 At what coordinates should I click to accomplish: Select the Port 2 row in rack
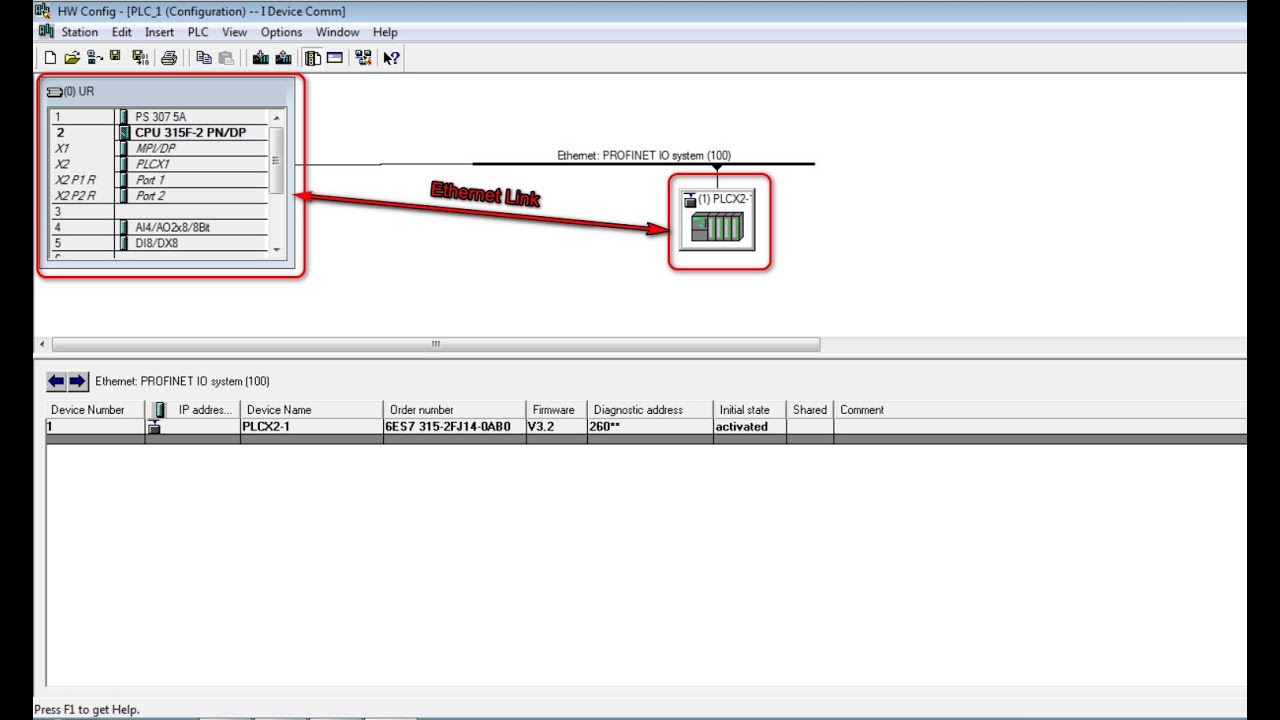pyautogui.click(x=159, y=196)
